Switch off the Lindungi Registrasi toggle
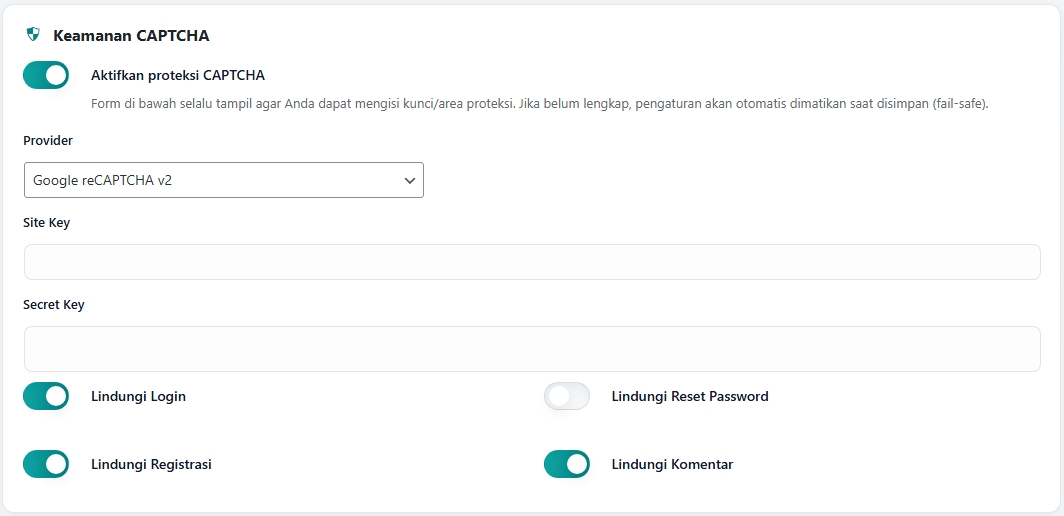Screen dimensions: 1064x516 [46, 464]
